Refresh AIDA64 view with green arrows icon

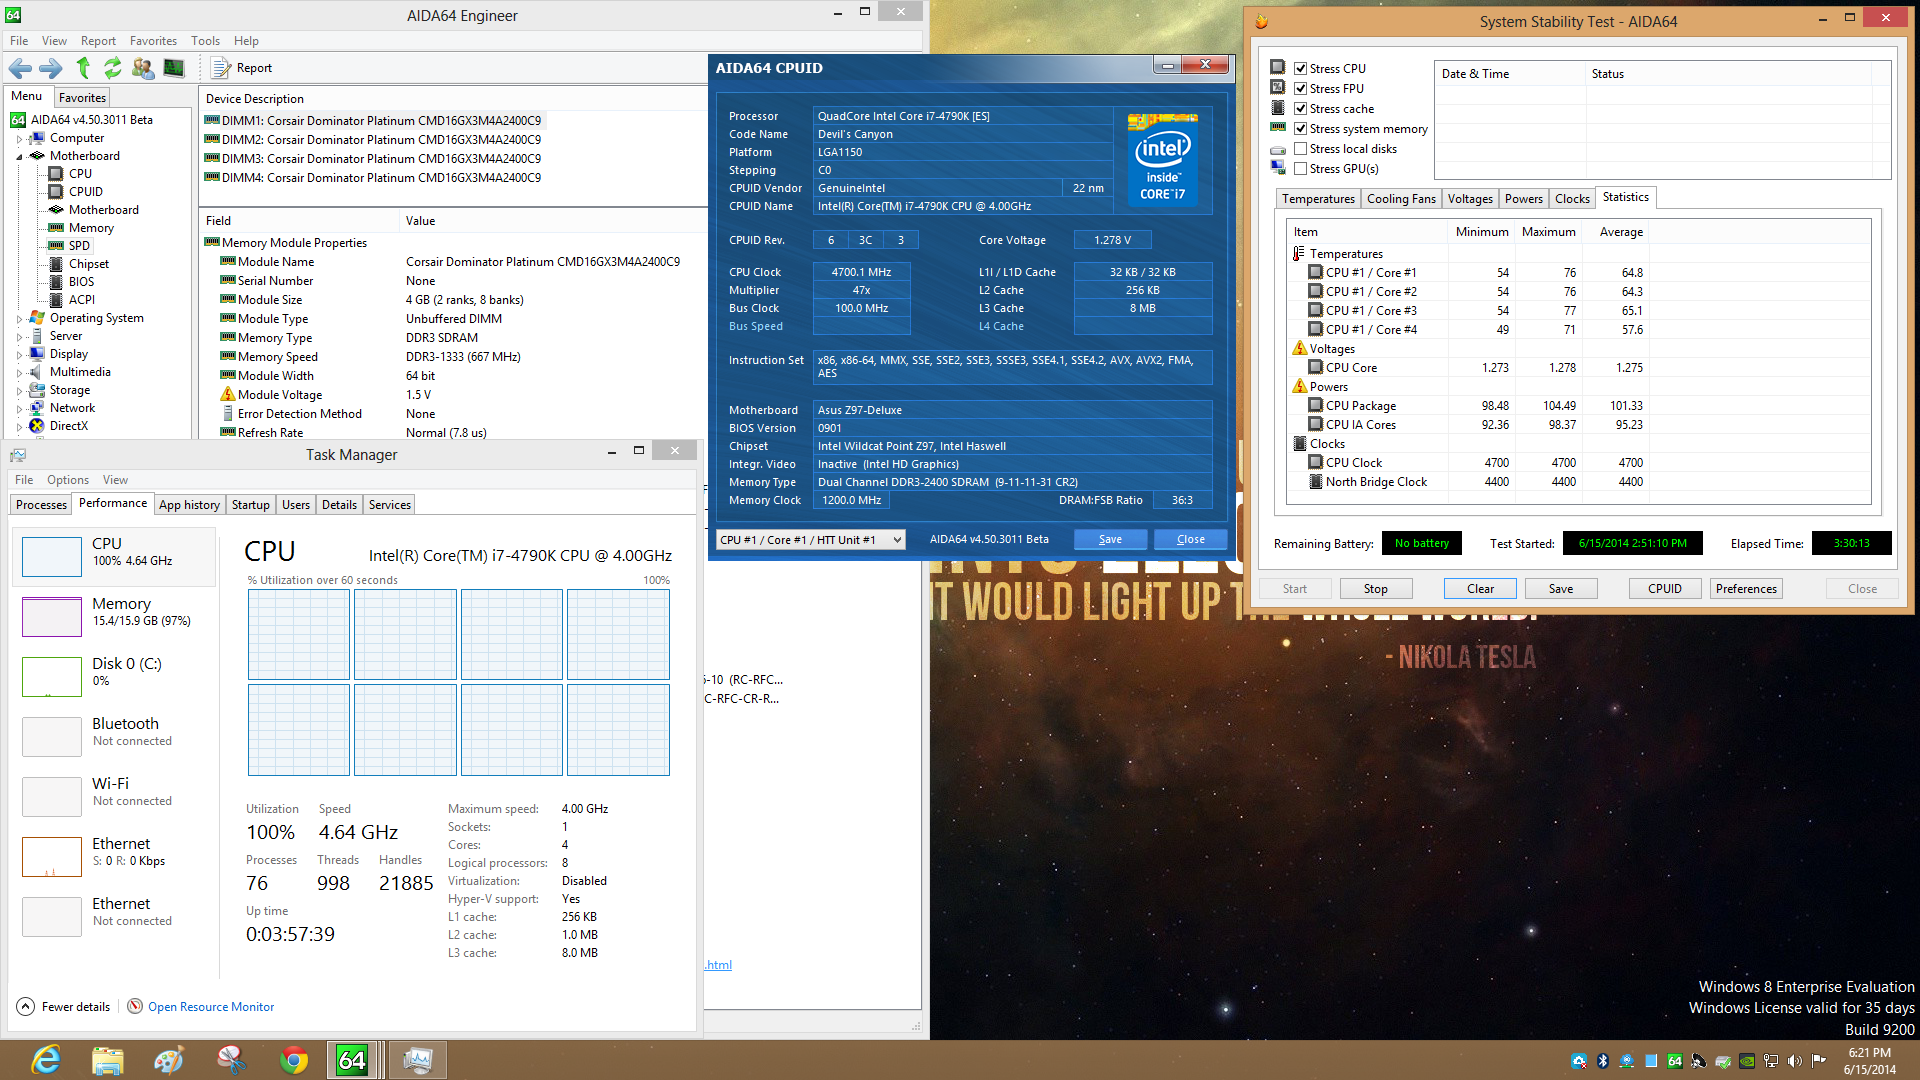pyautogui.click(x=113, y=68)
